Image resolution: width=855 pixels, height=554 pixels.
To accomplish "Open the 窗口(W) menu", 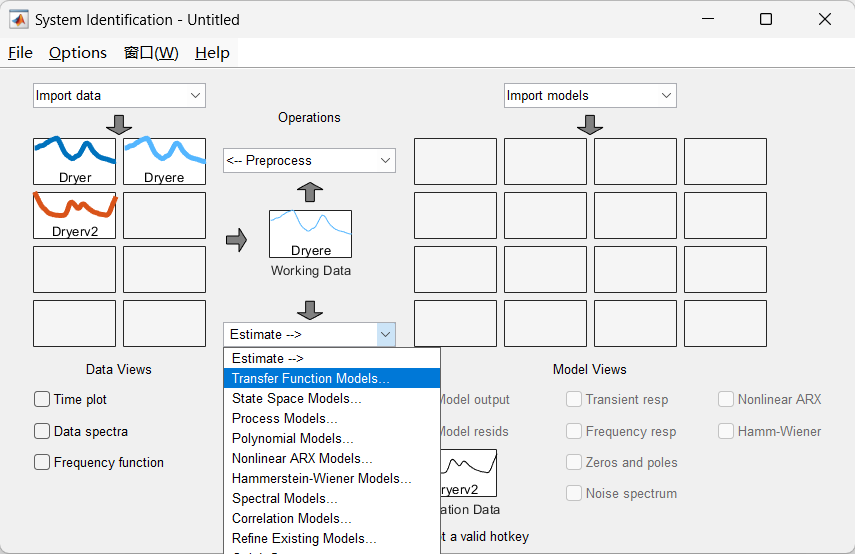I will (x=151, y=53).
